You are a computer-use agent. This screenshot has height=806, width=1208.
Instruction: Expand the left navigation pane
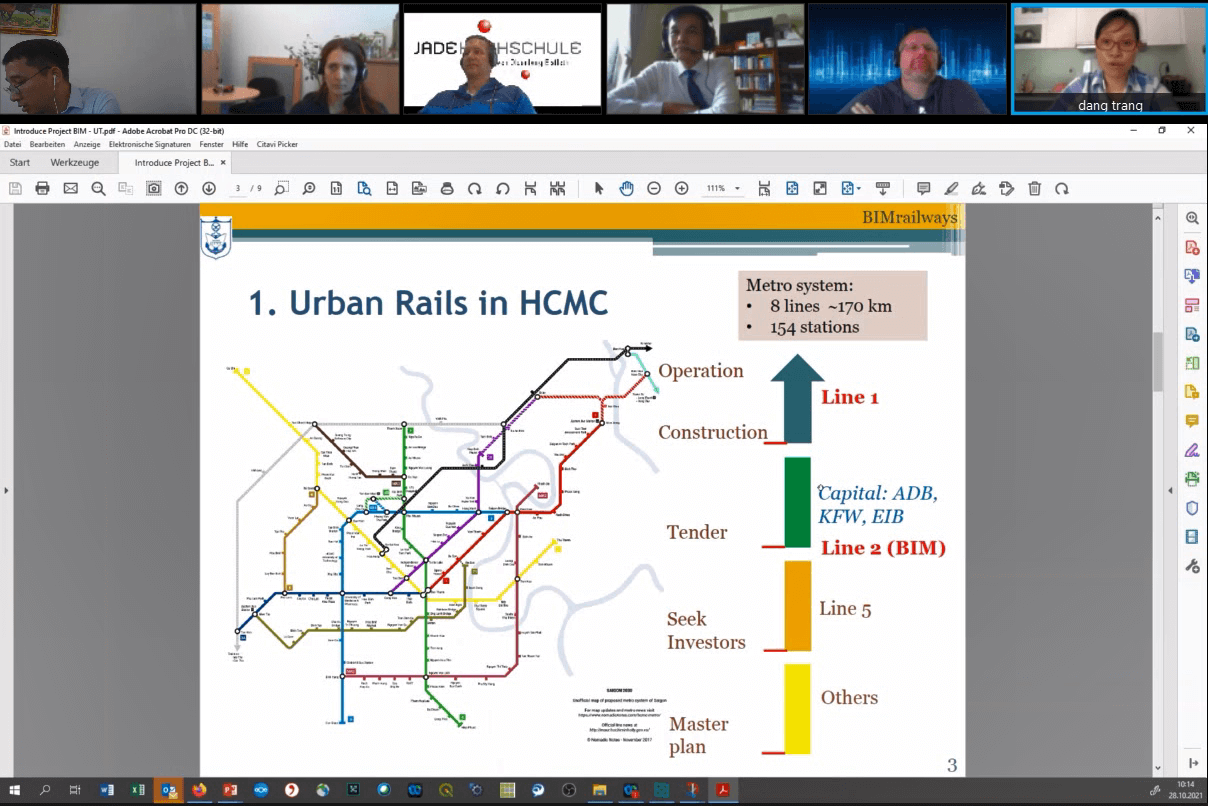(x=7, y=490)
